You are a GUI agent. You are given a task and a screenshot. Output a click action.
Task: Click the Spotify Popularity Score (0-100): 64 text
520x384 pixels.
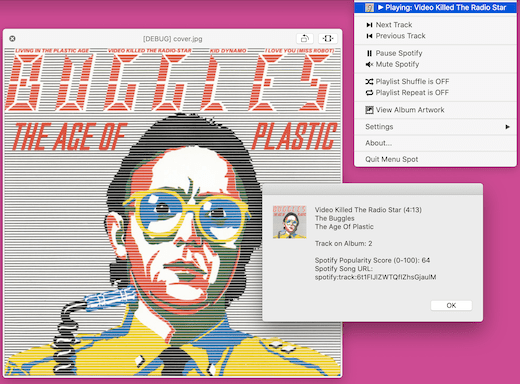(372, 260)
